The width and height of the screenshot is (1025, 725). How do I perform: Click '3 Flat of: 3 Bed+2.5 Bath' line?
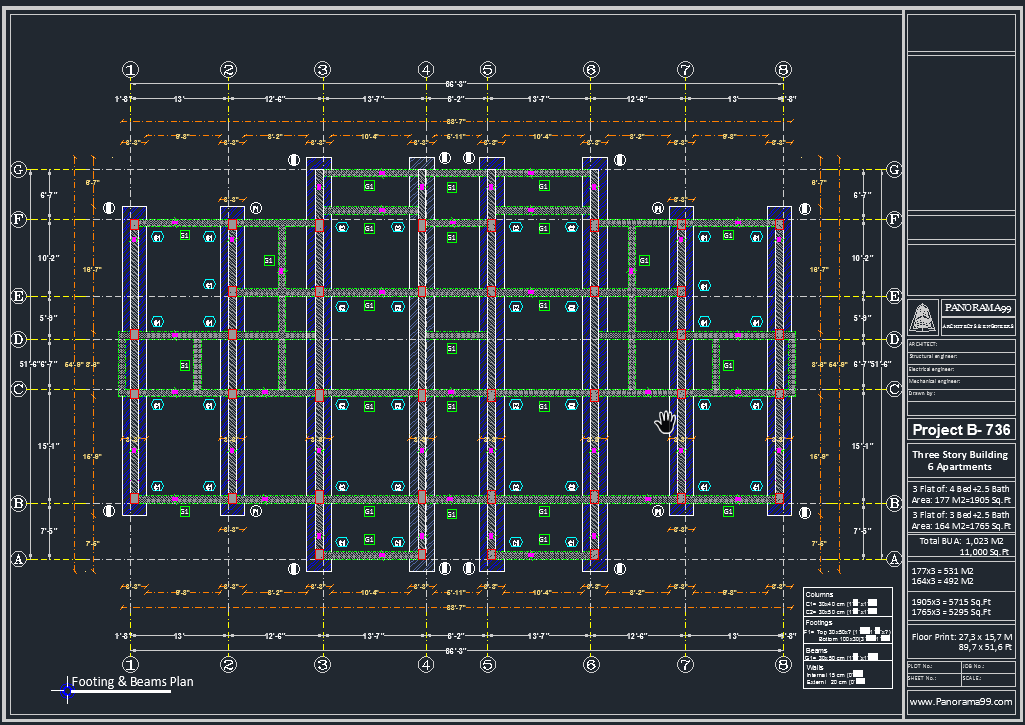click(x=960, y=514)
